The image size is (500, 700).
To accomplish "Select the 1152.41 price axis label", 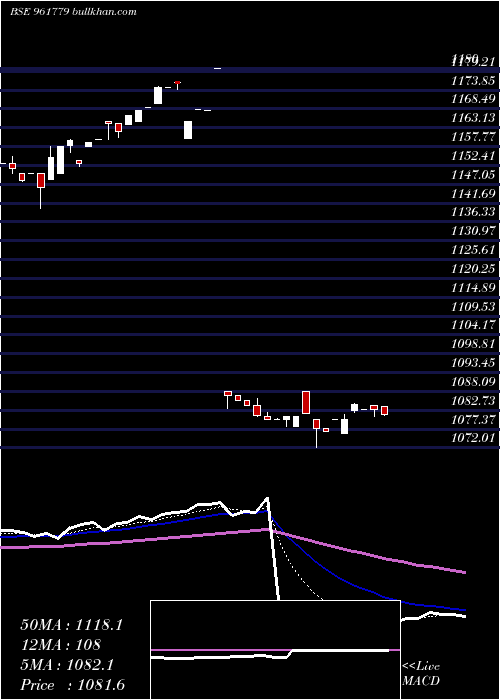I will [x=473, y=156].
